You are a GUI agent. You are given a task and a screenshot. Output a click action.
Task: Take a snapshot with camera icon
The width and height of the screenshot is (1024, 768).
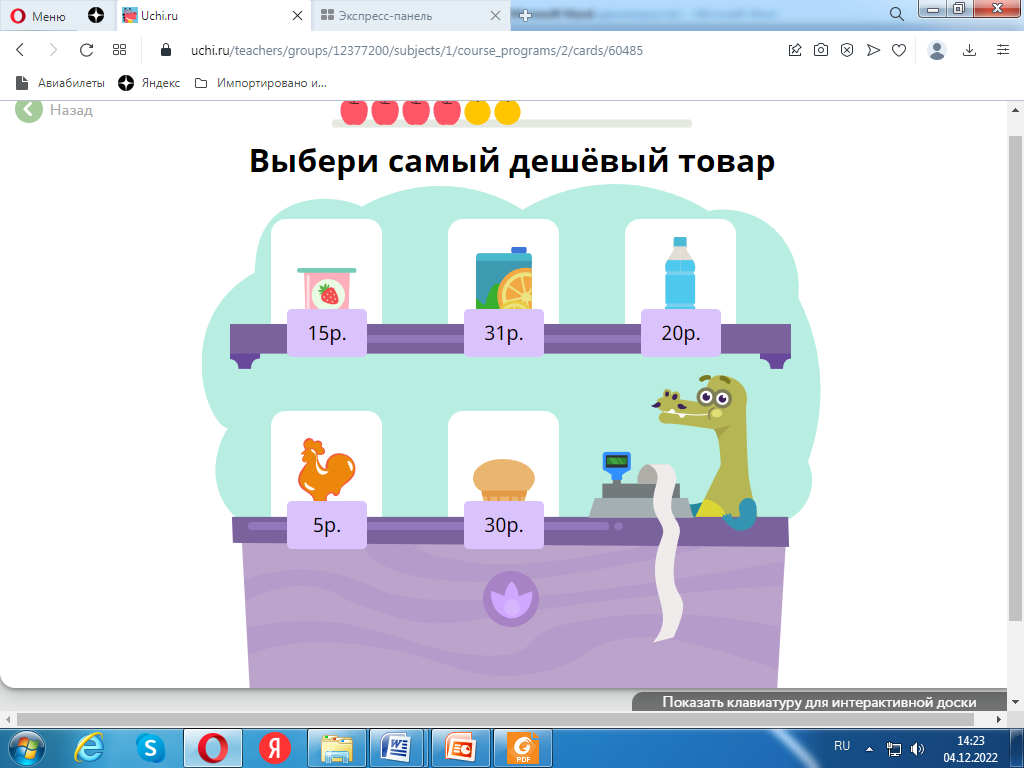pyautogui.click(x=821, y=50)
